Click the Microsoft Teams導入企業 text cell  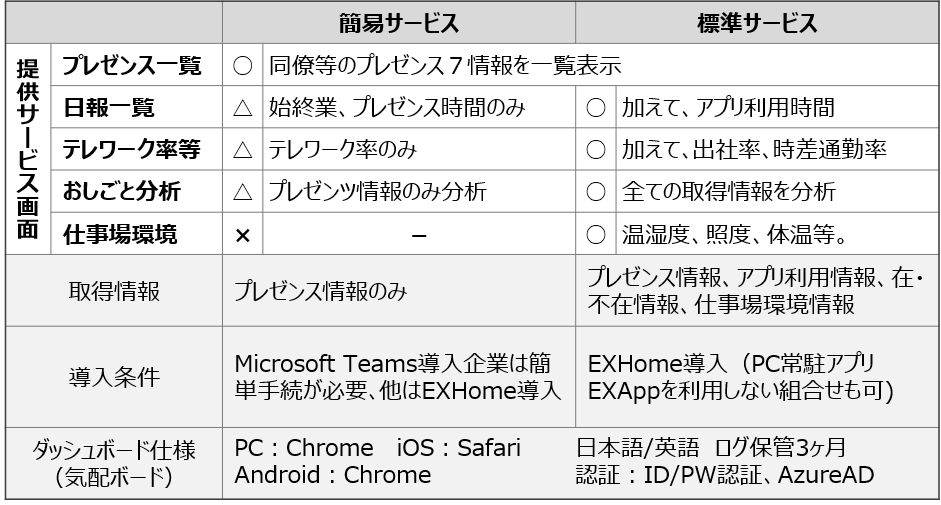pyautogui.click(x=398, y=377)
